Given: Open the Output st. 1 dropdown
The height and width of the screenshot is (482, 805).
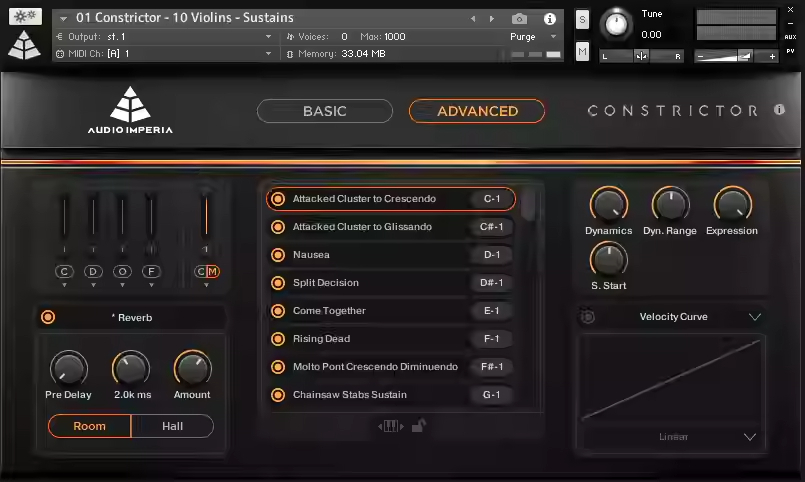Looking at the screenshot, I should coord(268,37).
